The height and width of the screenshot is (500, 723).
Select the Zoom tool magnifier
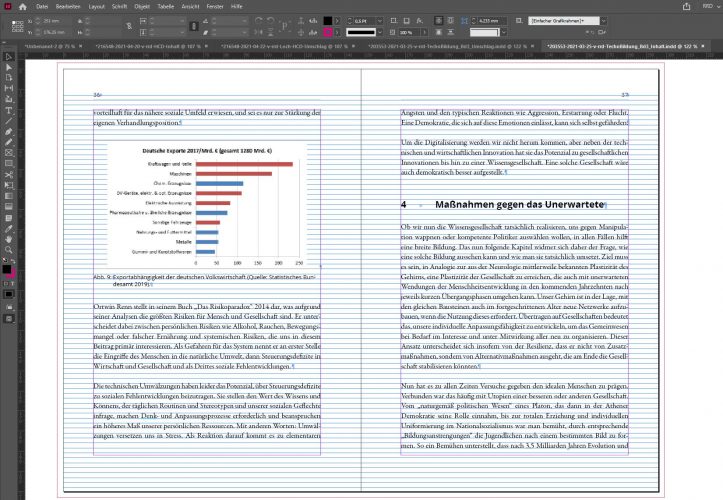coord(8,250)
